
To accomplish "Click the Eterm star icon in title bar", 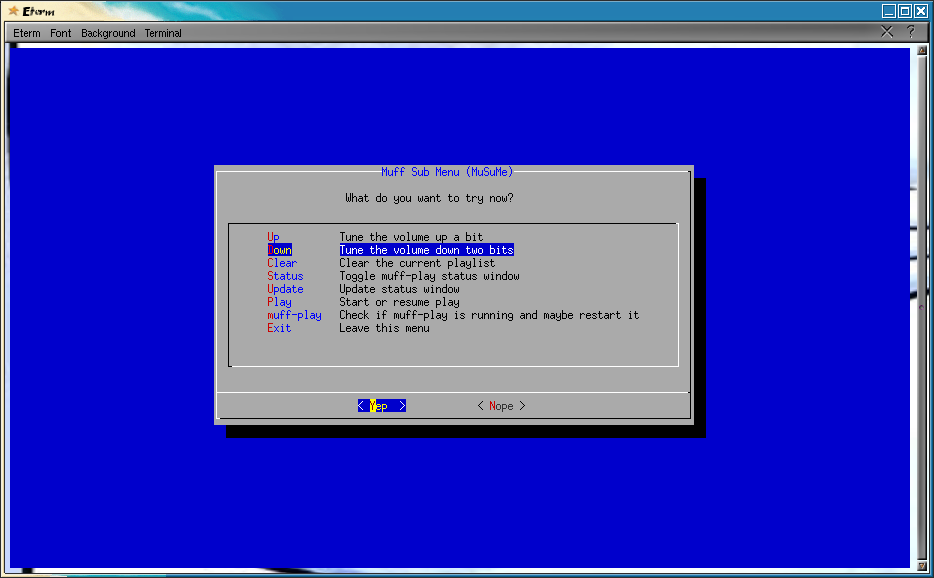I will pos(13,11).
